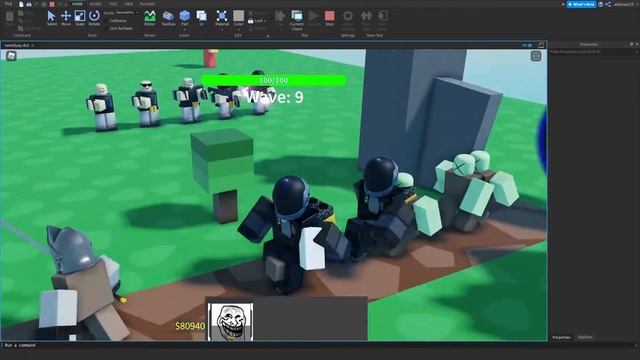Image resolution: width=640 pixels, height=360 pixels.
Task: Switch to the PLUGINS tab
Action: (147, 4)
